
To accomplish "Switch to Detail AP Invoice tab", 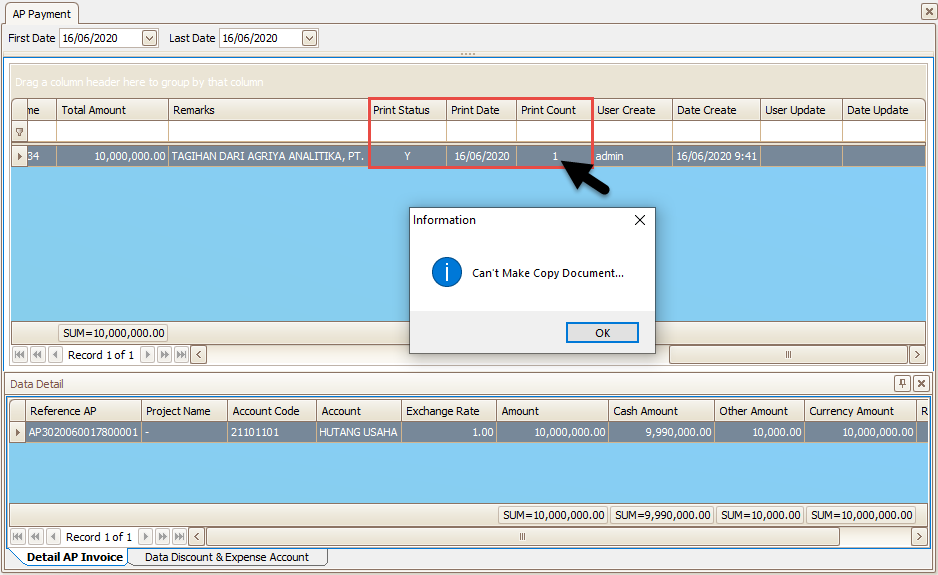I will pos(75,557).
